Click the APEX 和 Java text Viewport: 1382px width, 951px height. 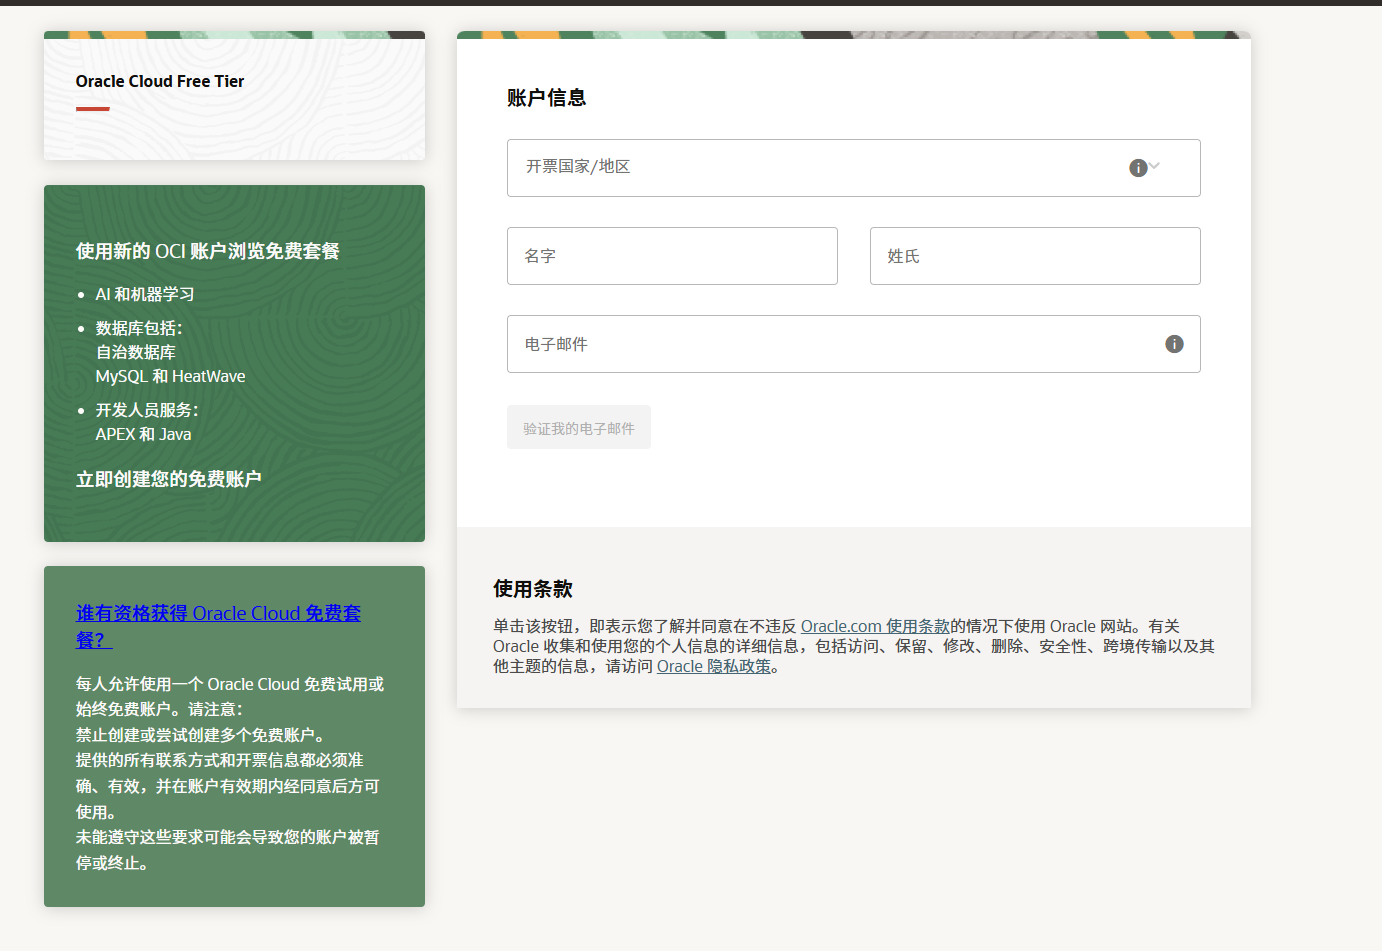pos(143,434)
